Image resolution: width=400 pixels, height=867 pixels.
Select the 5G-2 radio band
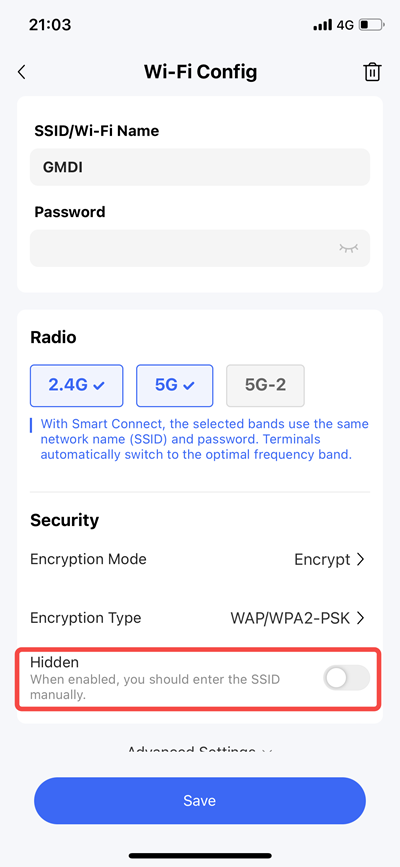(266, 385)
